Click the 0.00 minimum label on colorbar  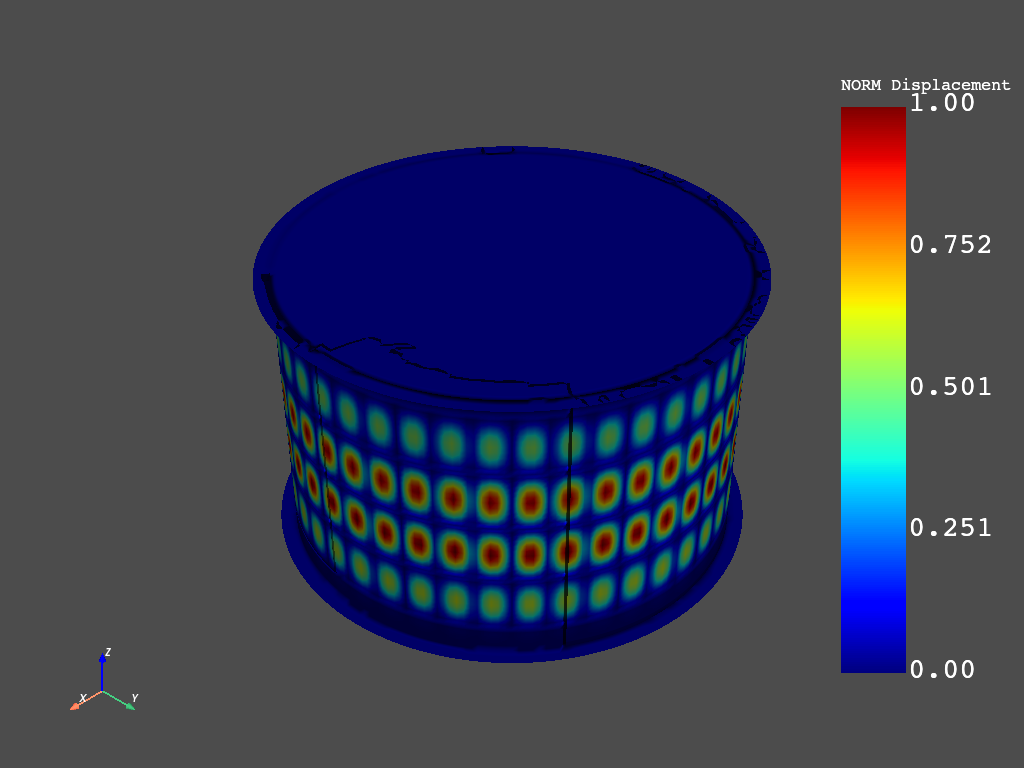pos(941,669)
